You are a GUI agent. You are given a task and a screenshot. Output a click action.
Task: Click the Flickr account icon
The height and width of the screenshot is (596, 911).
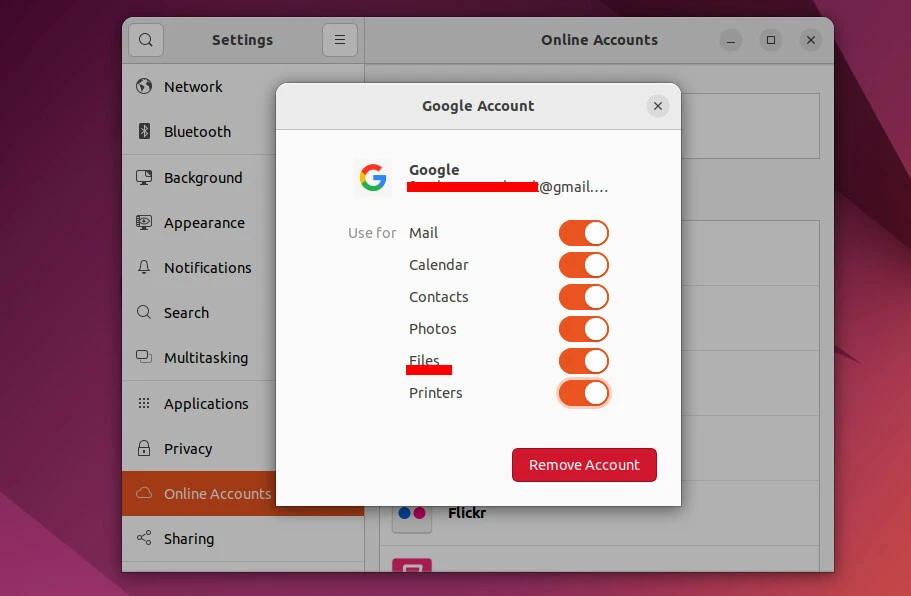(412, 513)
